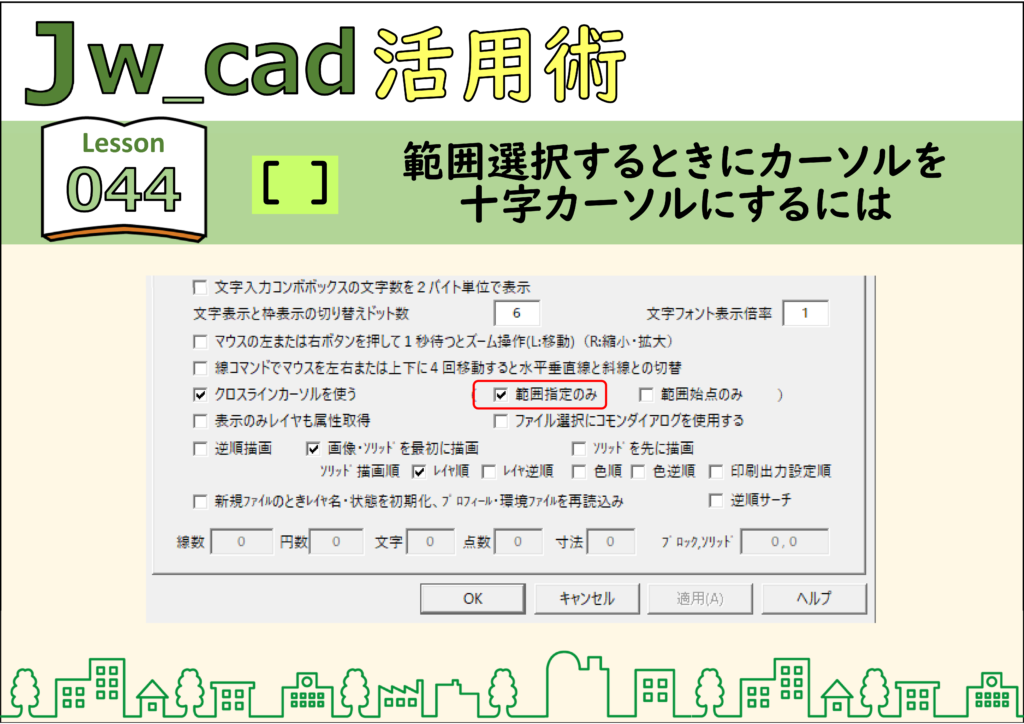
Task: Click the 適用(A) button
Action: 700,599
